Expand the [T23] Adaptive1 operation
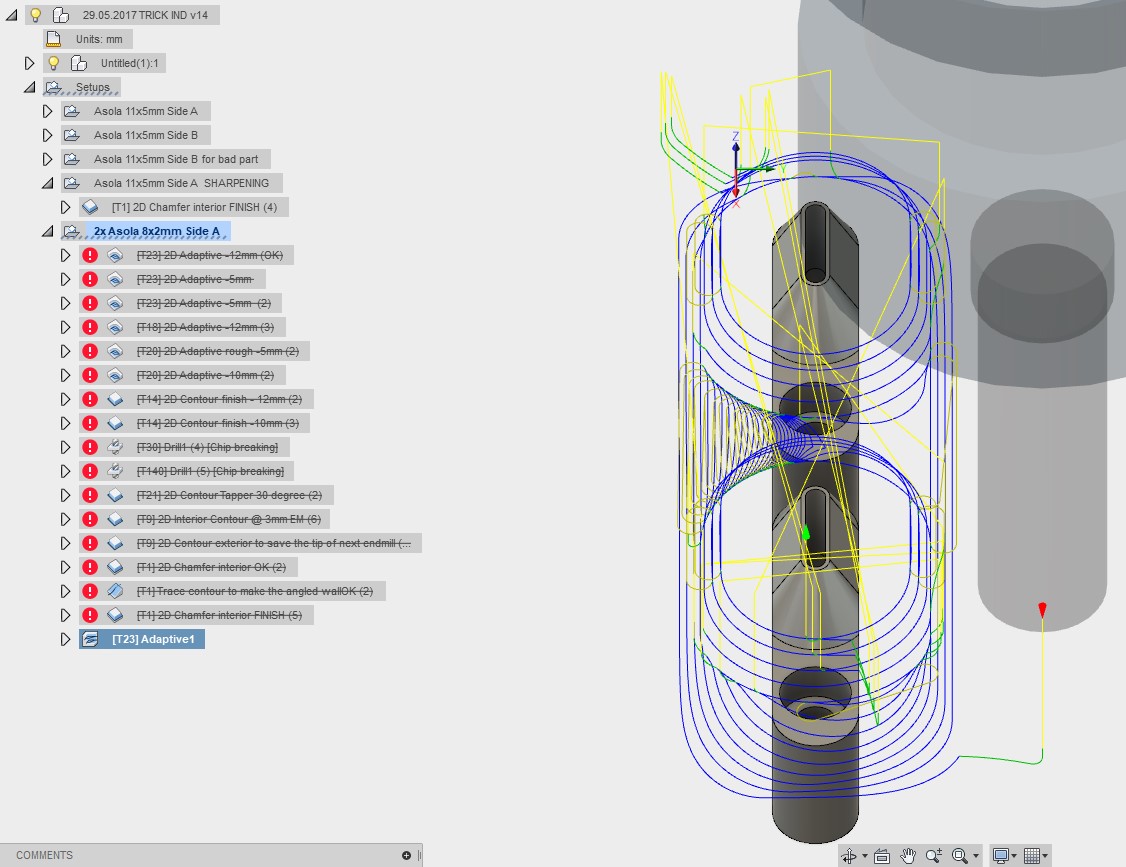 pyautogui.click(x=65, y=639)
